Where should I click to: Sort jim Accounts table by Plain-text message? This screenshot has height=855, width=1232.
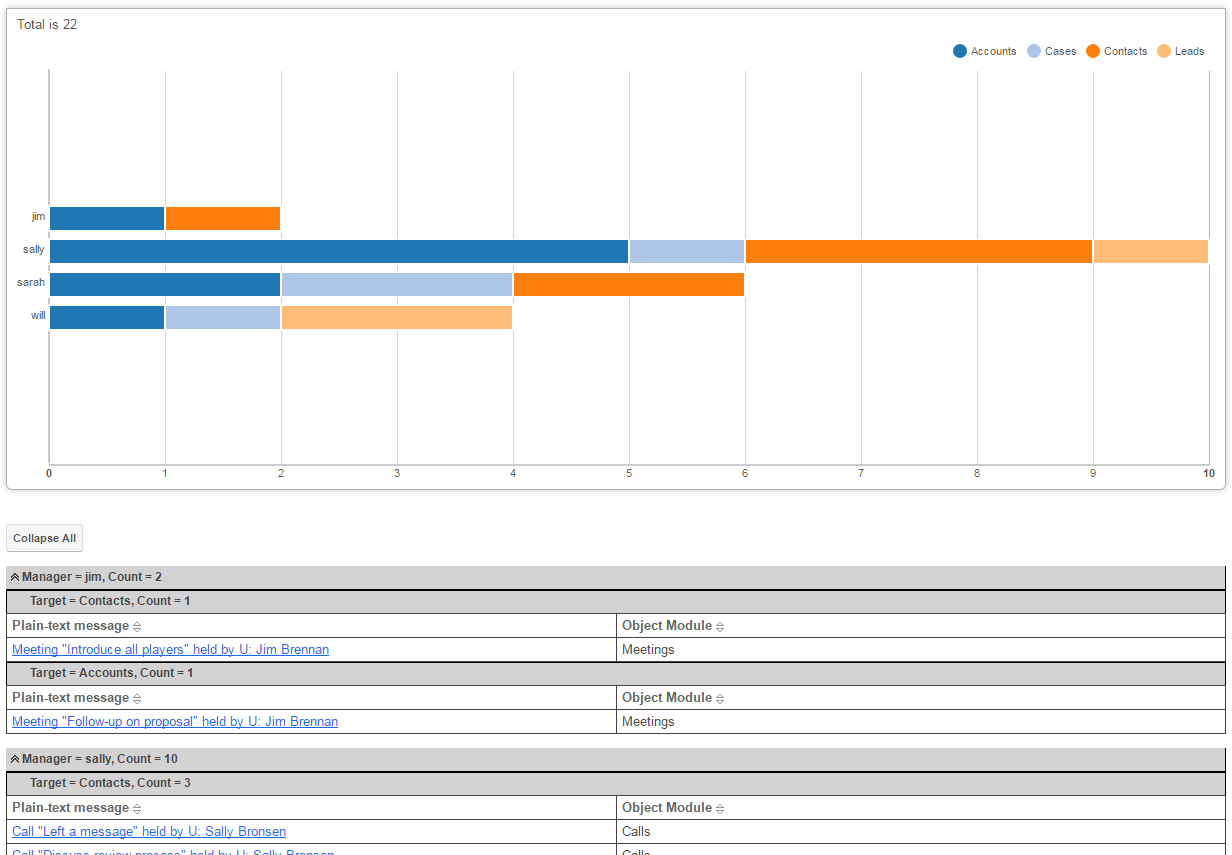(x=137, y=698)
